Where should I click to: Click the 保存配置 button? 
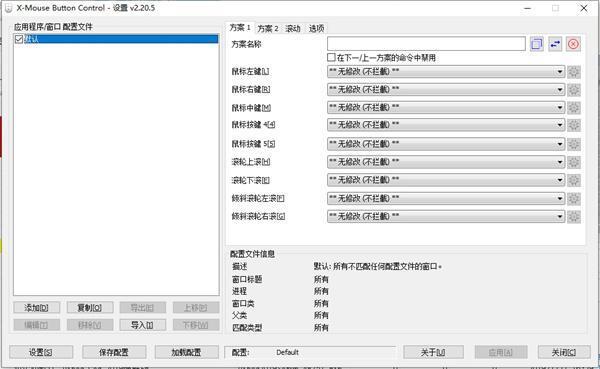coord(114,352)
